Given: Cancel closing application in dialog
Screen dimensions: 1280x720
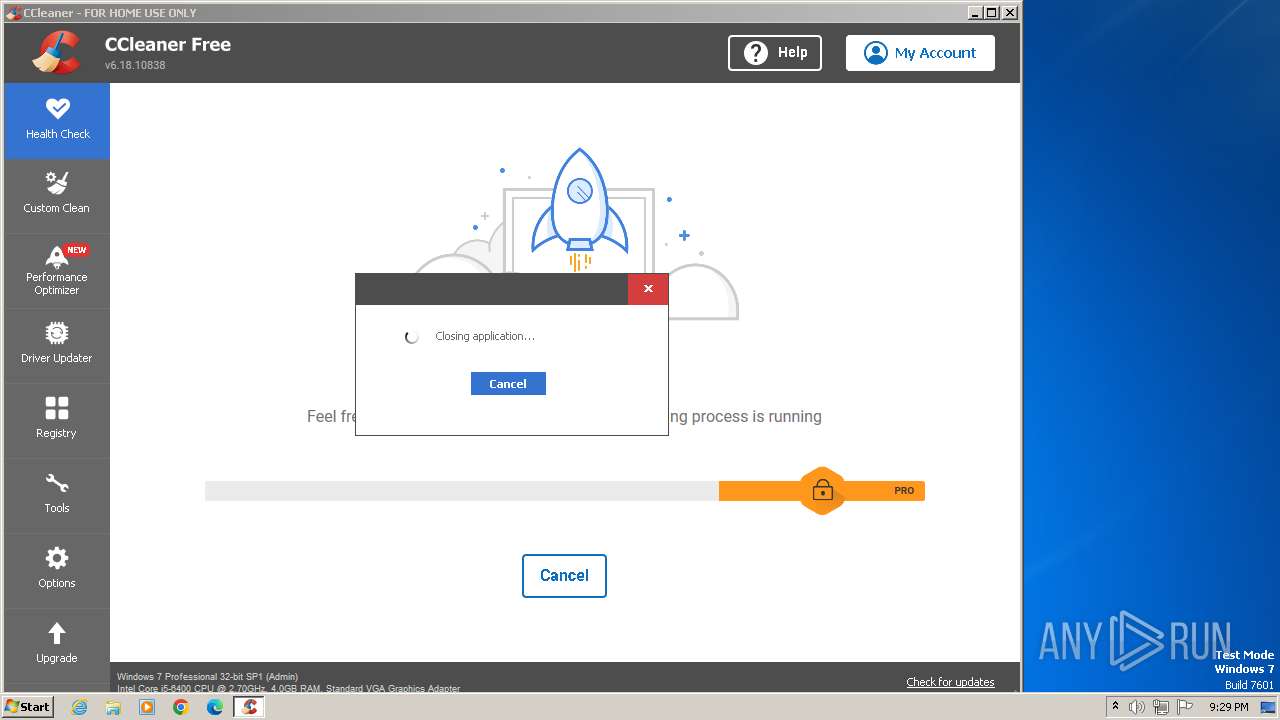Looking at the screenshot, I should coord(508,384).
